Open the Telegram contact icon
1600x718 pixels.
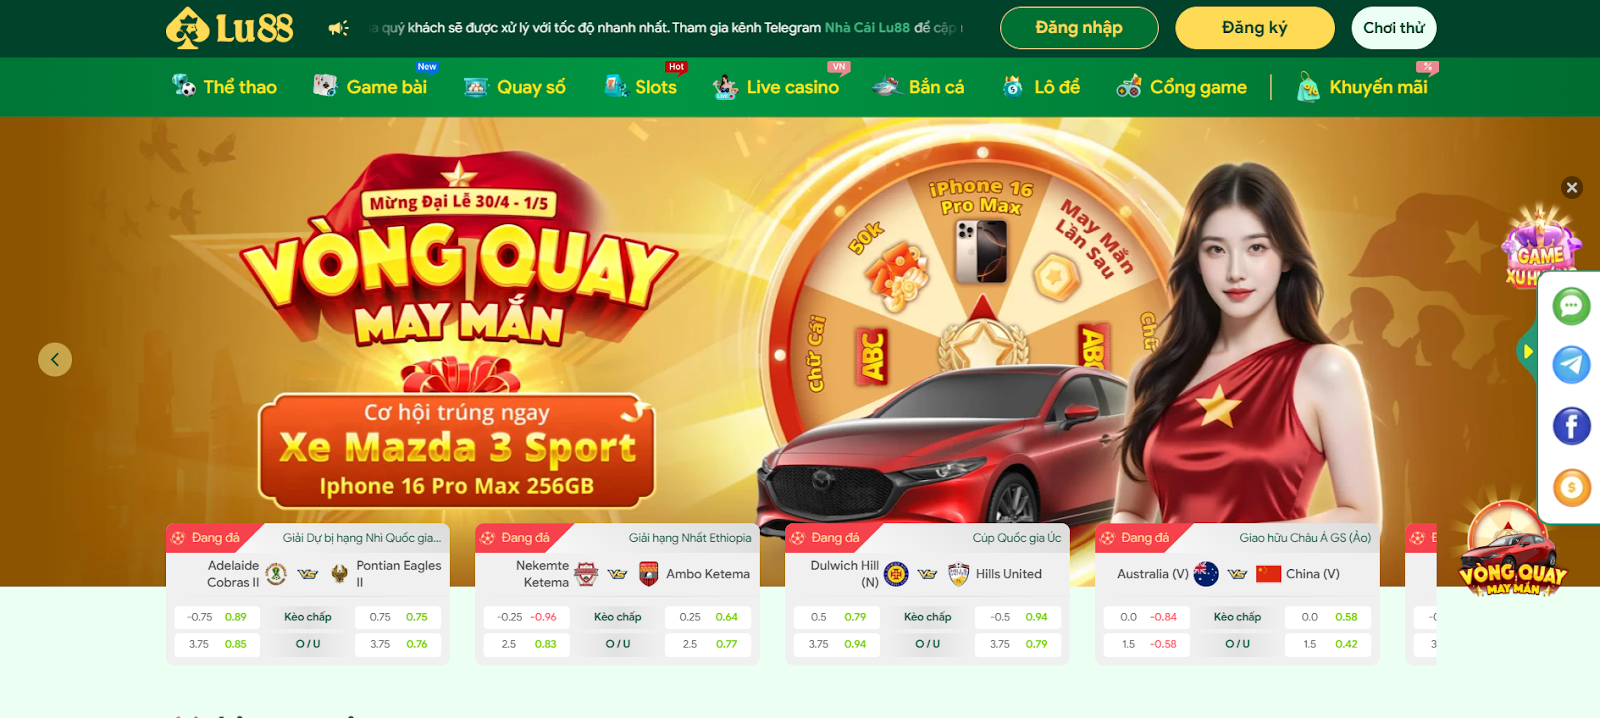tap(1571, 365)
